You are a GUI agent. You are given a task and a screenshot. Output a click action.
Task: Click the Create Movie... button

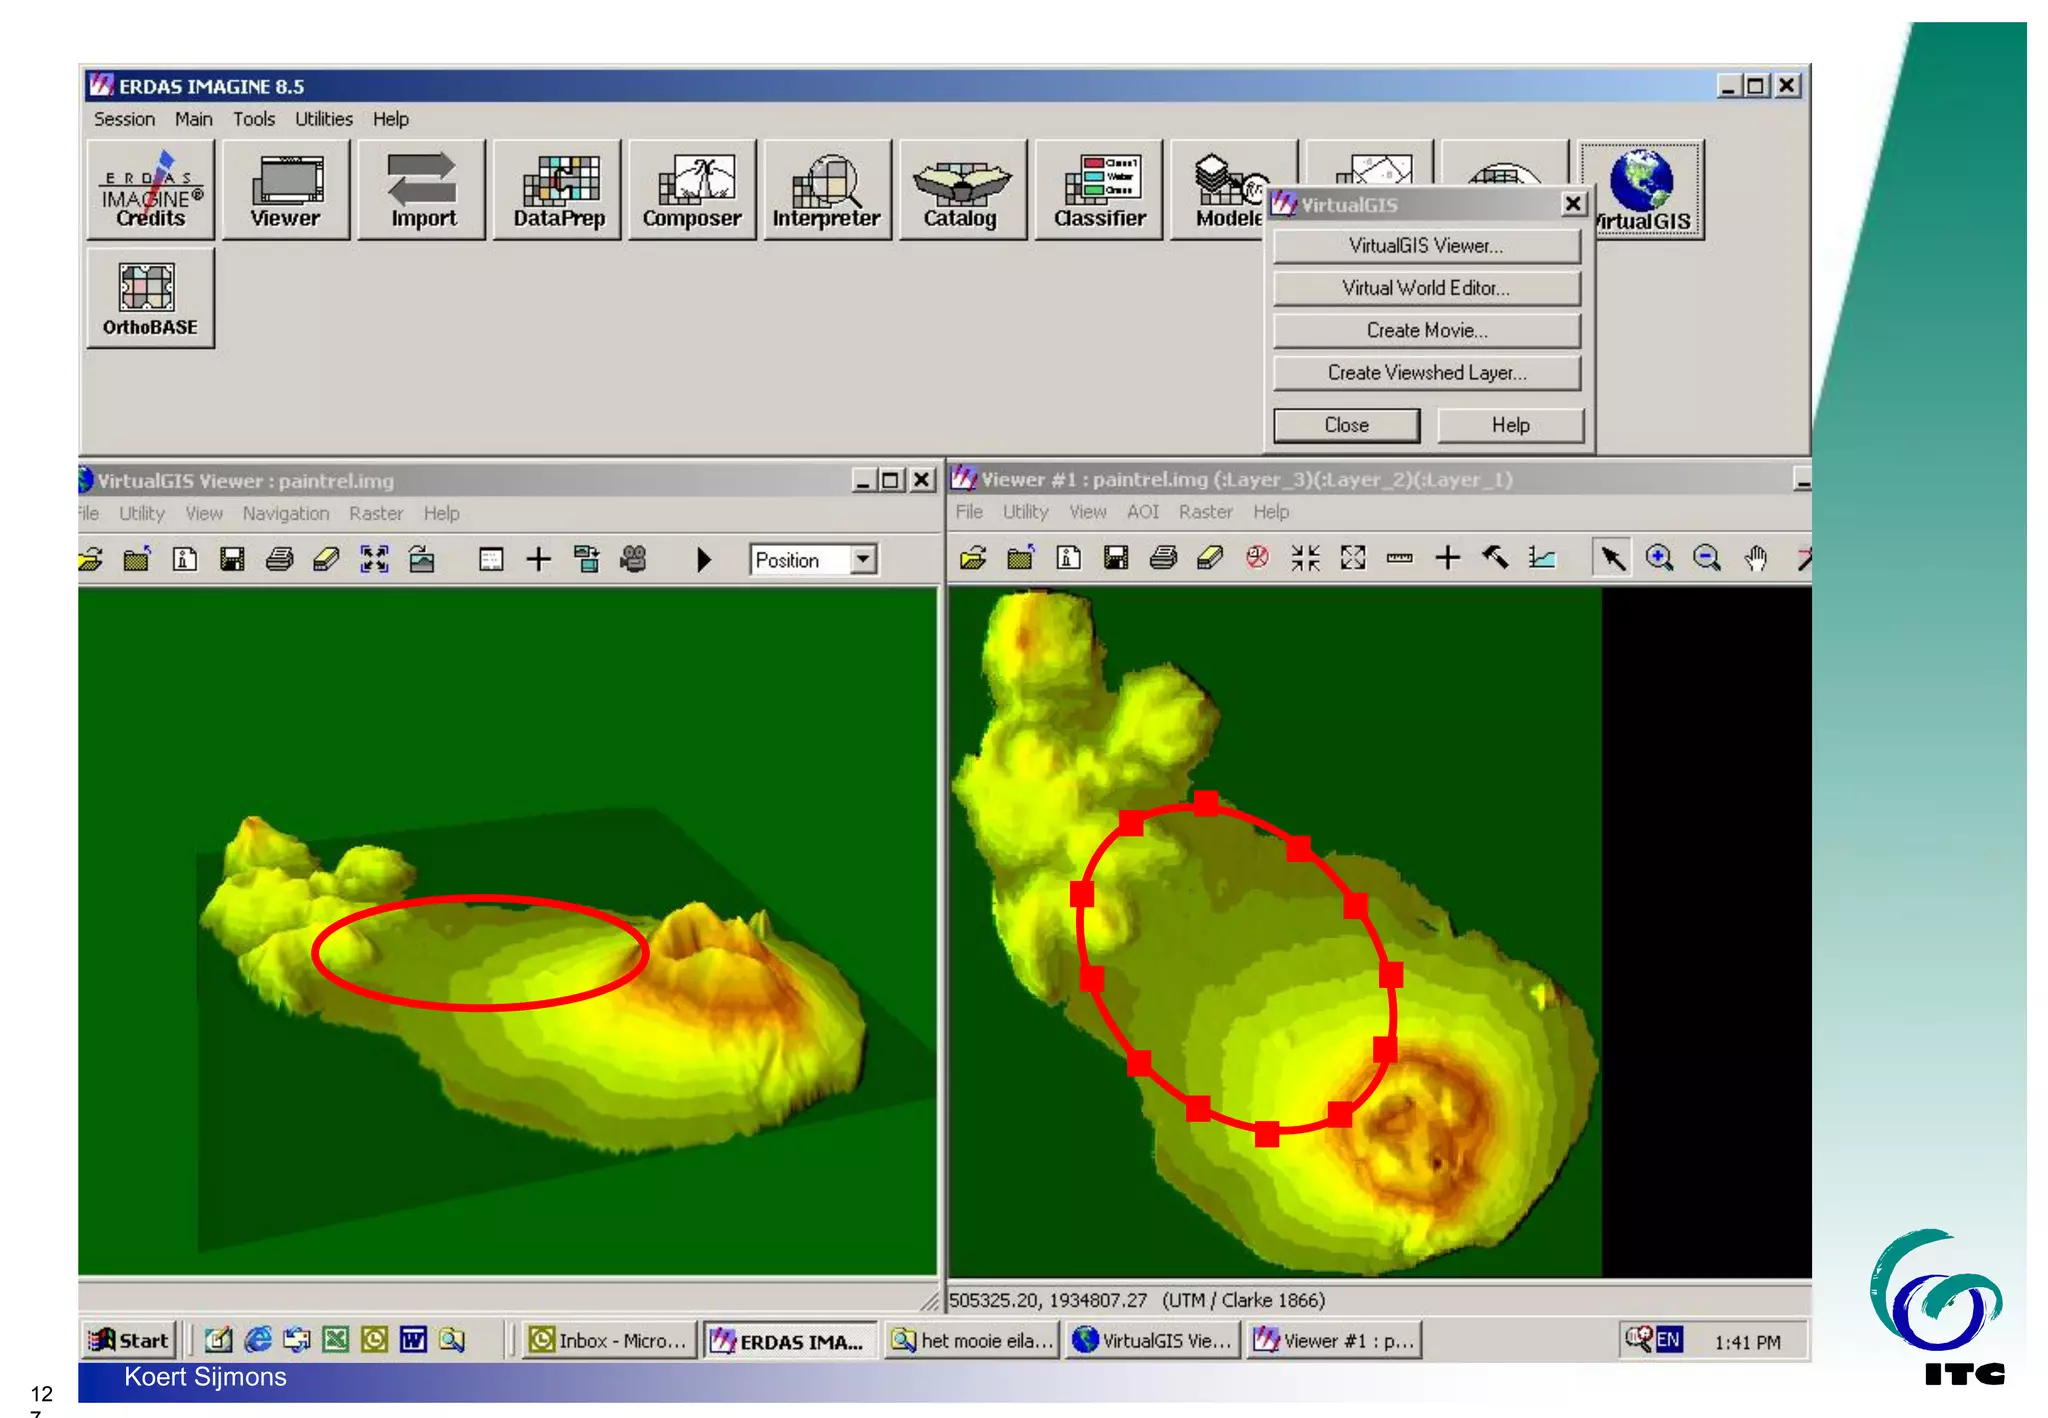(x=1426, y=330)
